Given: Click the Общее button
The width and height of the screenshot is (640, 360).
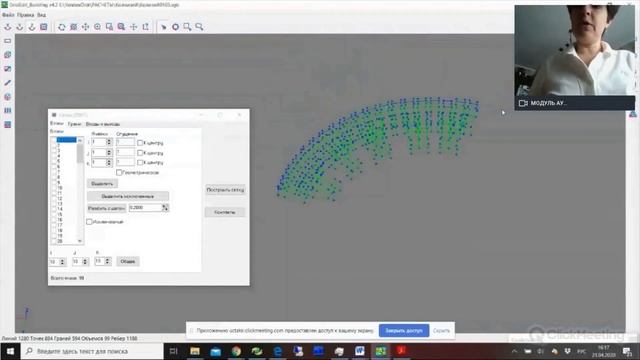Looking at the screenshot, I should click(x=128, y=261).
